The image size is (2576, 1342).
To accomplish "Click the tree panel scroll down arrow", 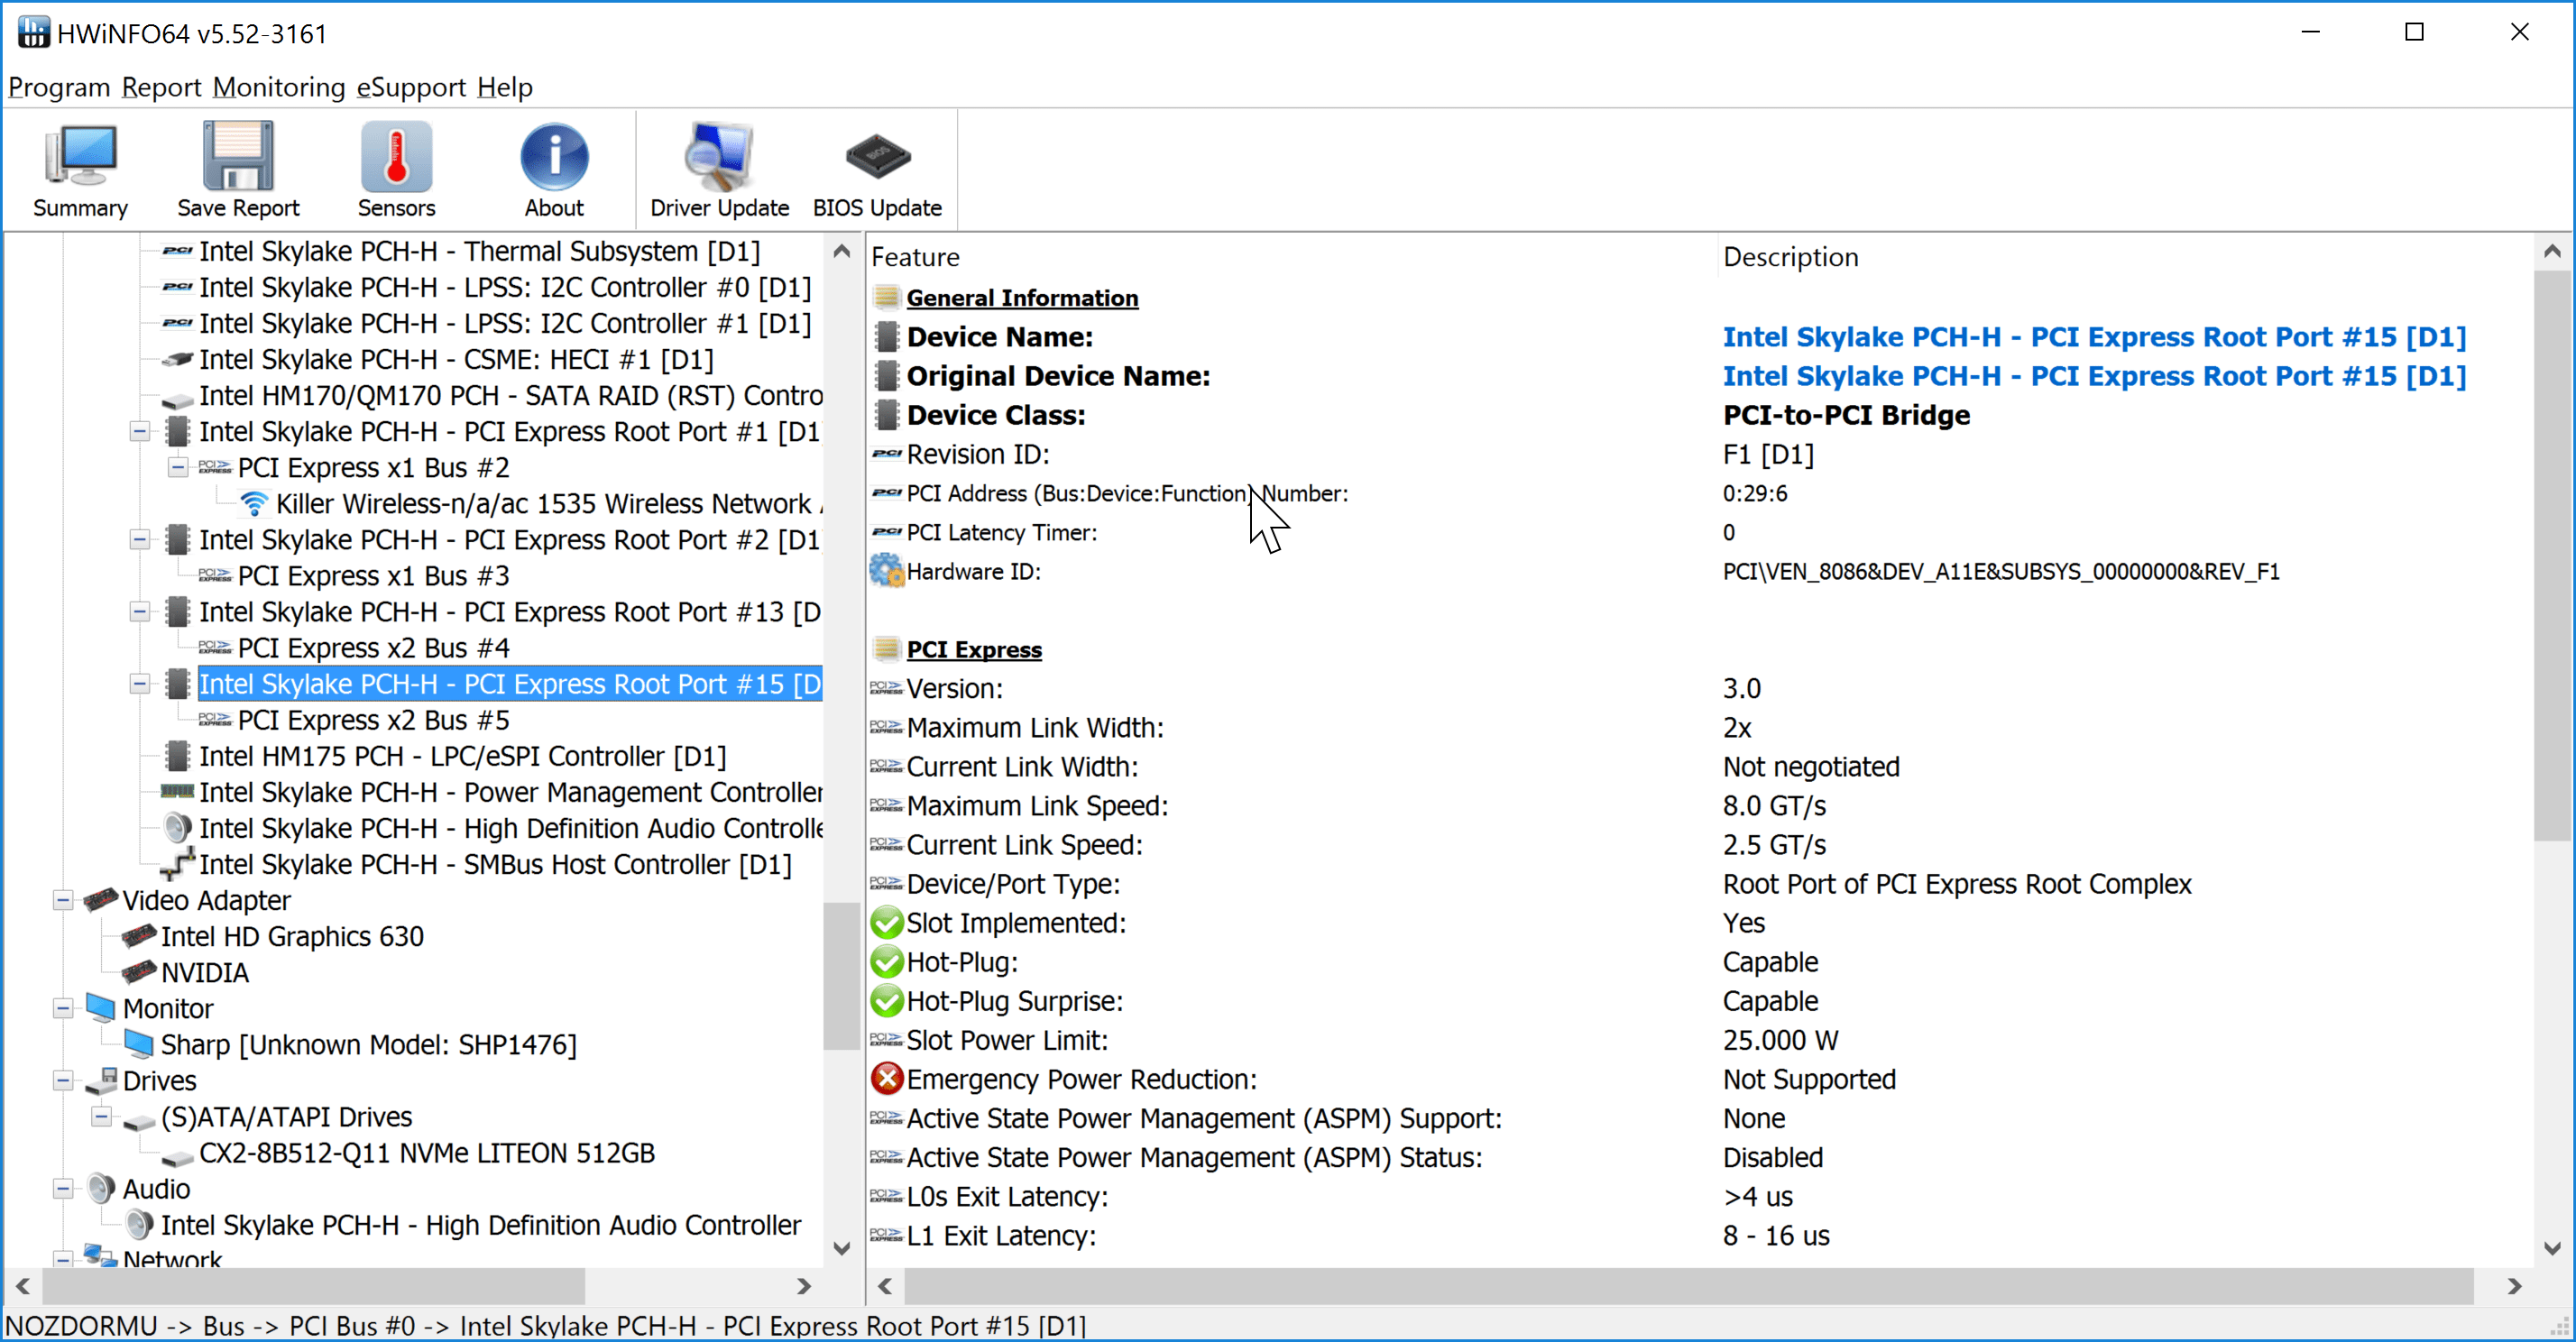I will tap(841, 1248).
